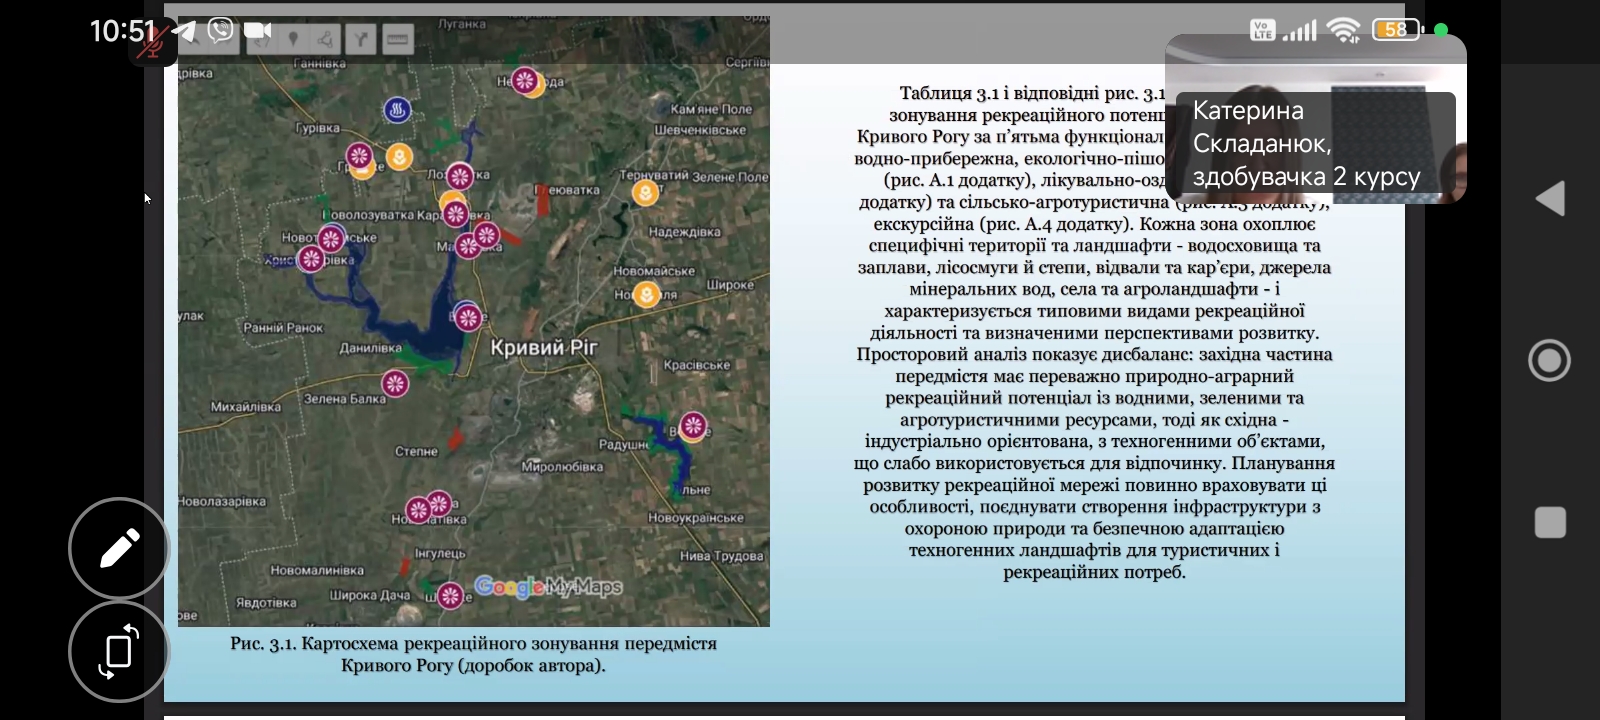Tap the screen rotate button
This screenshot has height=720, width=1600.
click(119, 651)
